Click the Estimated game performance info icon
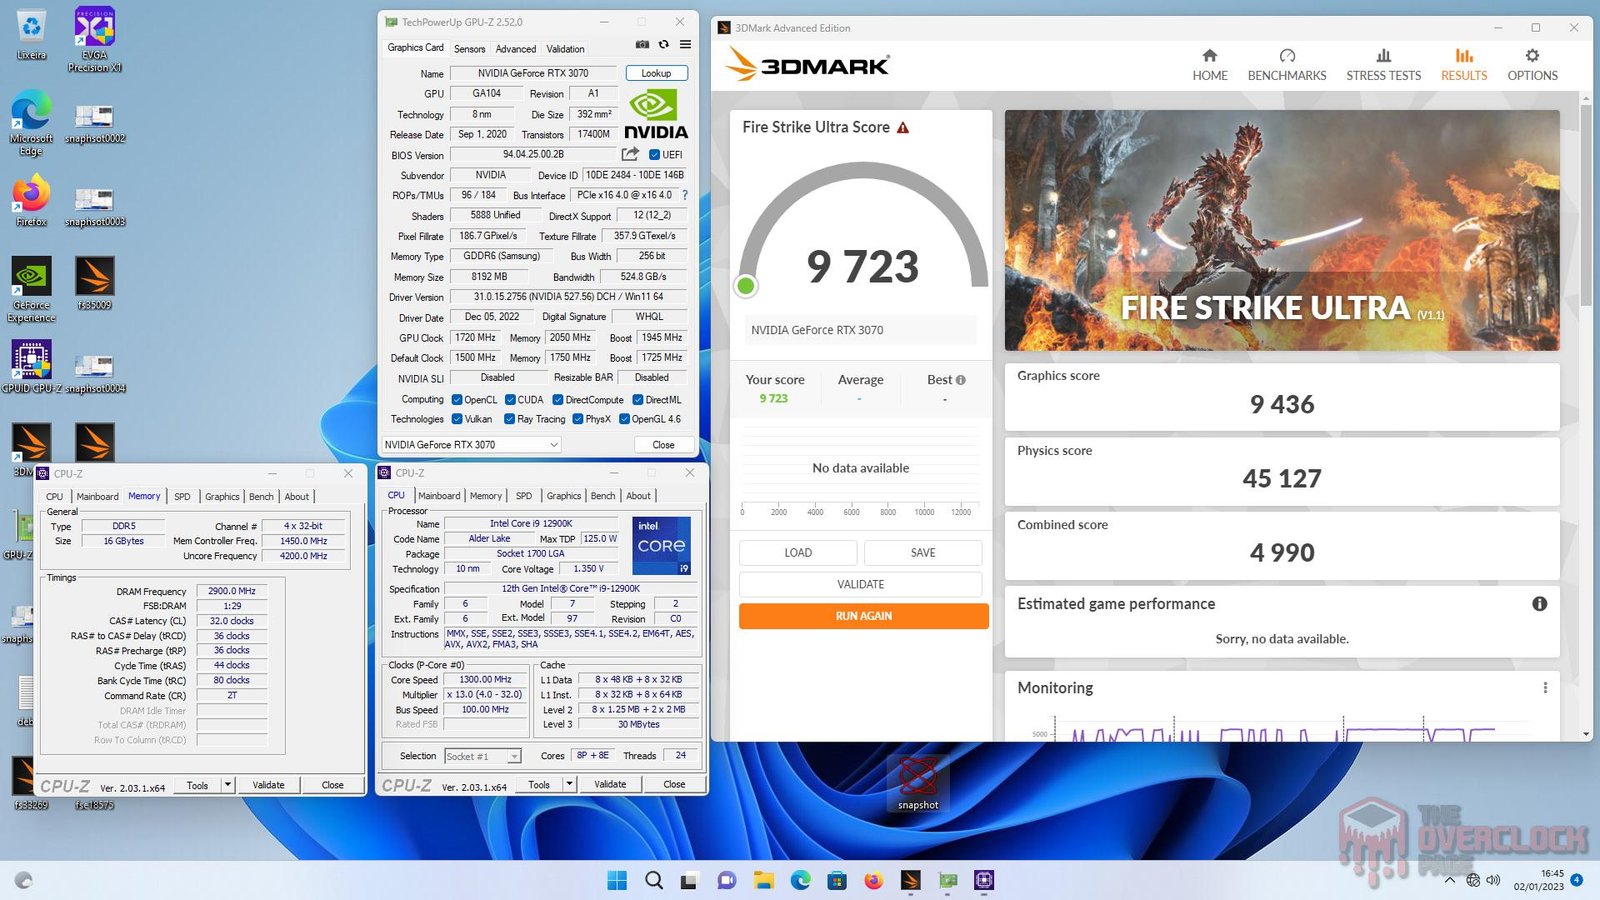The width and height of the screenshot is (1600, 900). tap(1541, 604)
